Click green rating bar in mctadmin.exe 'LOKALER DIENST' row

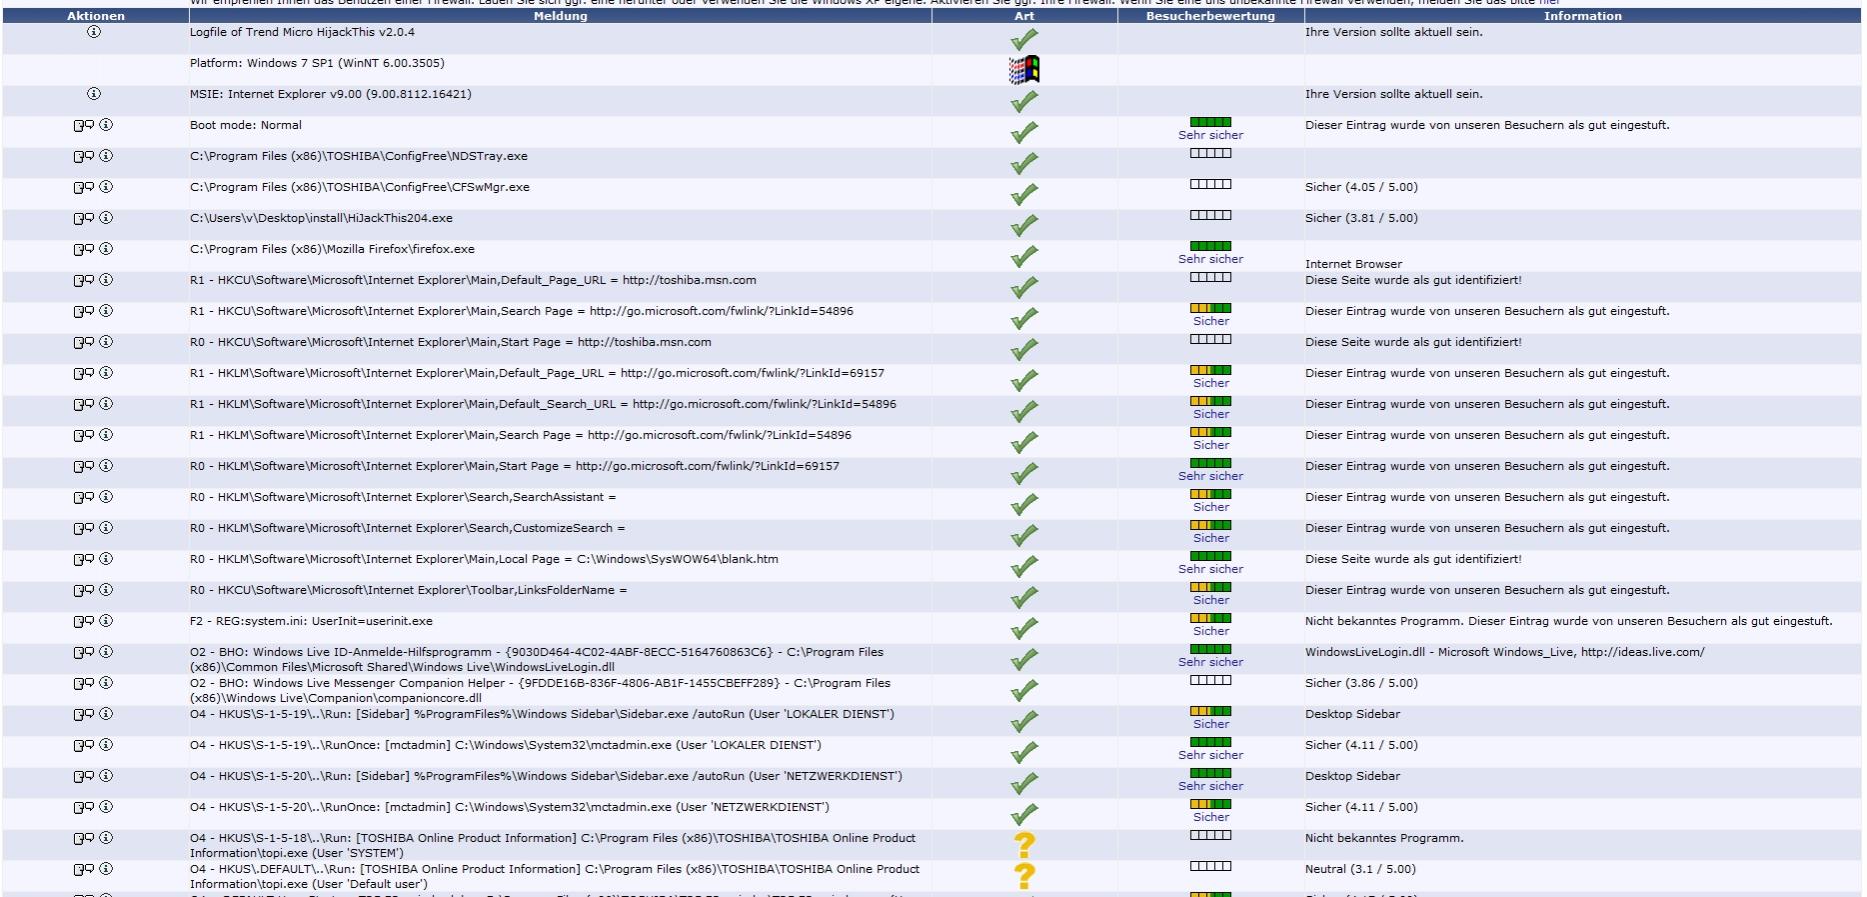pyautogui.click(x=1210, y=742)
